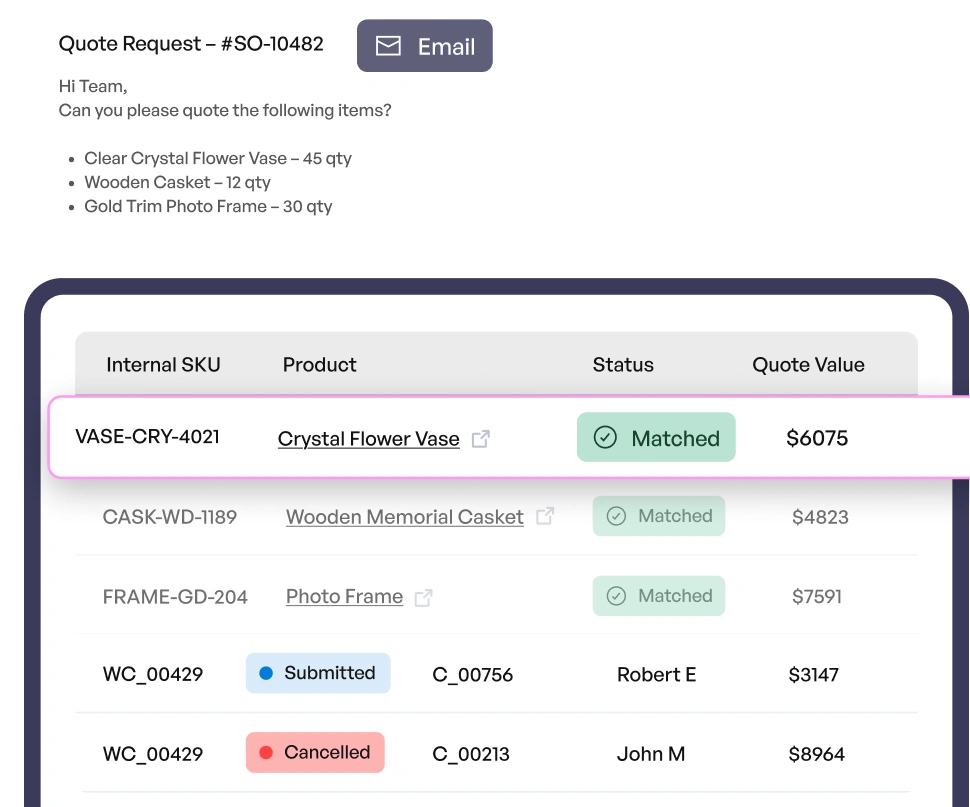This screenshot has height=807, width=970.
Task: Sort by Product column header
Action: coord(319,365)
